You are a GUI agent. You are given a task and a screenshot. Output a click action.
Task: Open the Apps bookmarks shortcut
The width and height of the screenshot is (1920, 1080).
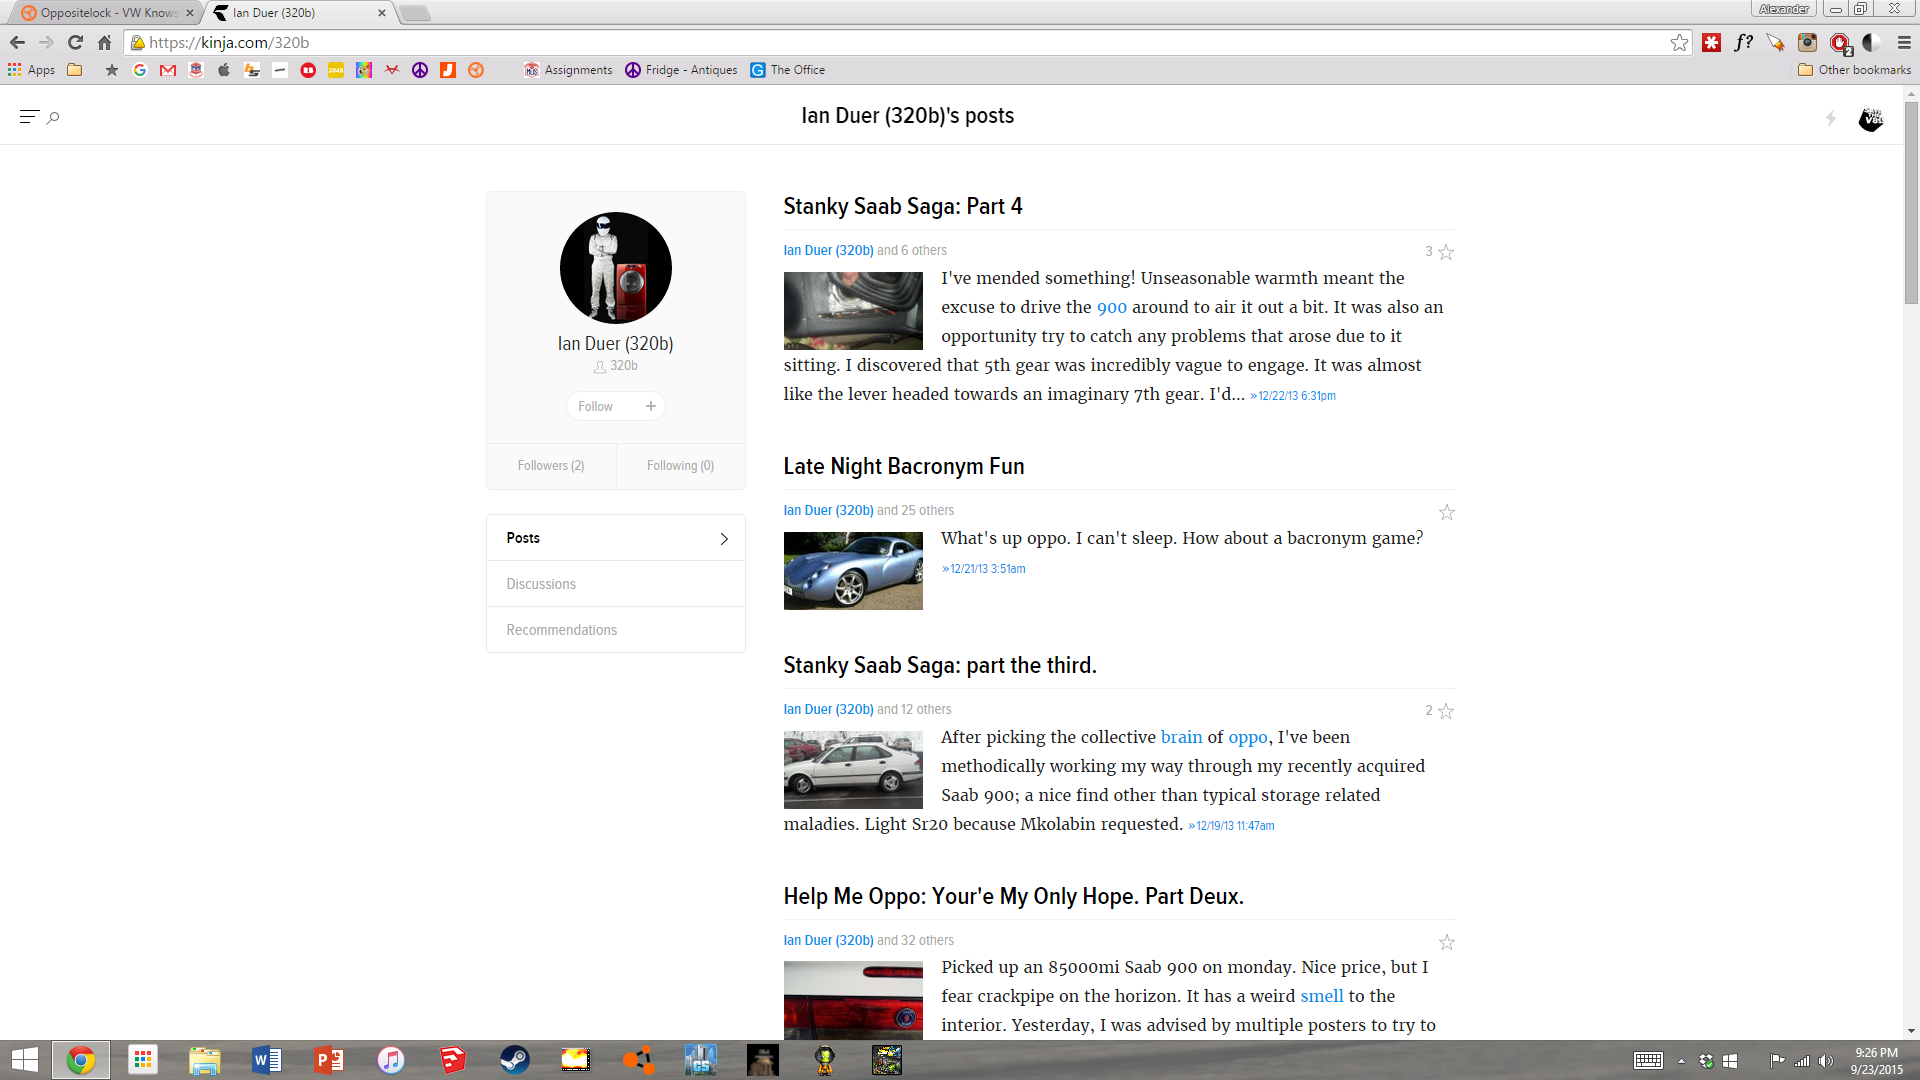point(31,70)
